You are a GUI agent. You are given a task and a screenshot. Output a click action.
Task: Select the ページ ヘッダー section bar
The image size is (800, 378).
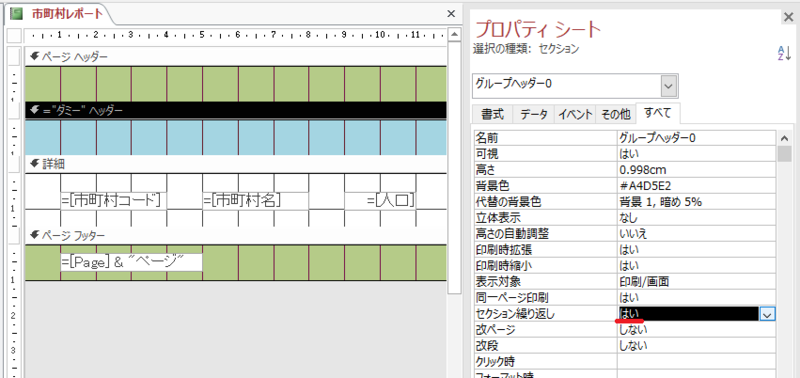tap(236, 57)
